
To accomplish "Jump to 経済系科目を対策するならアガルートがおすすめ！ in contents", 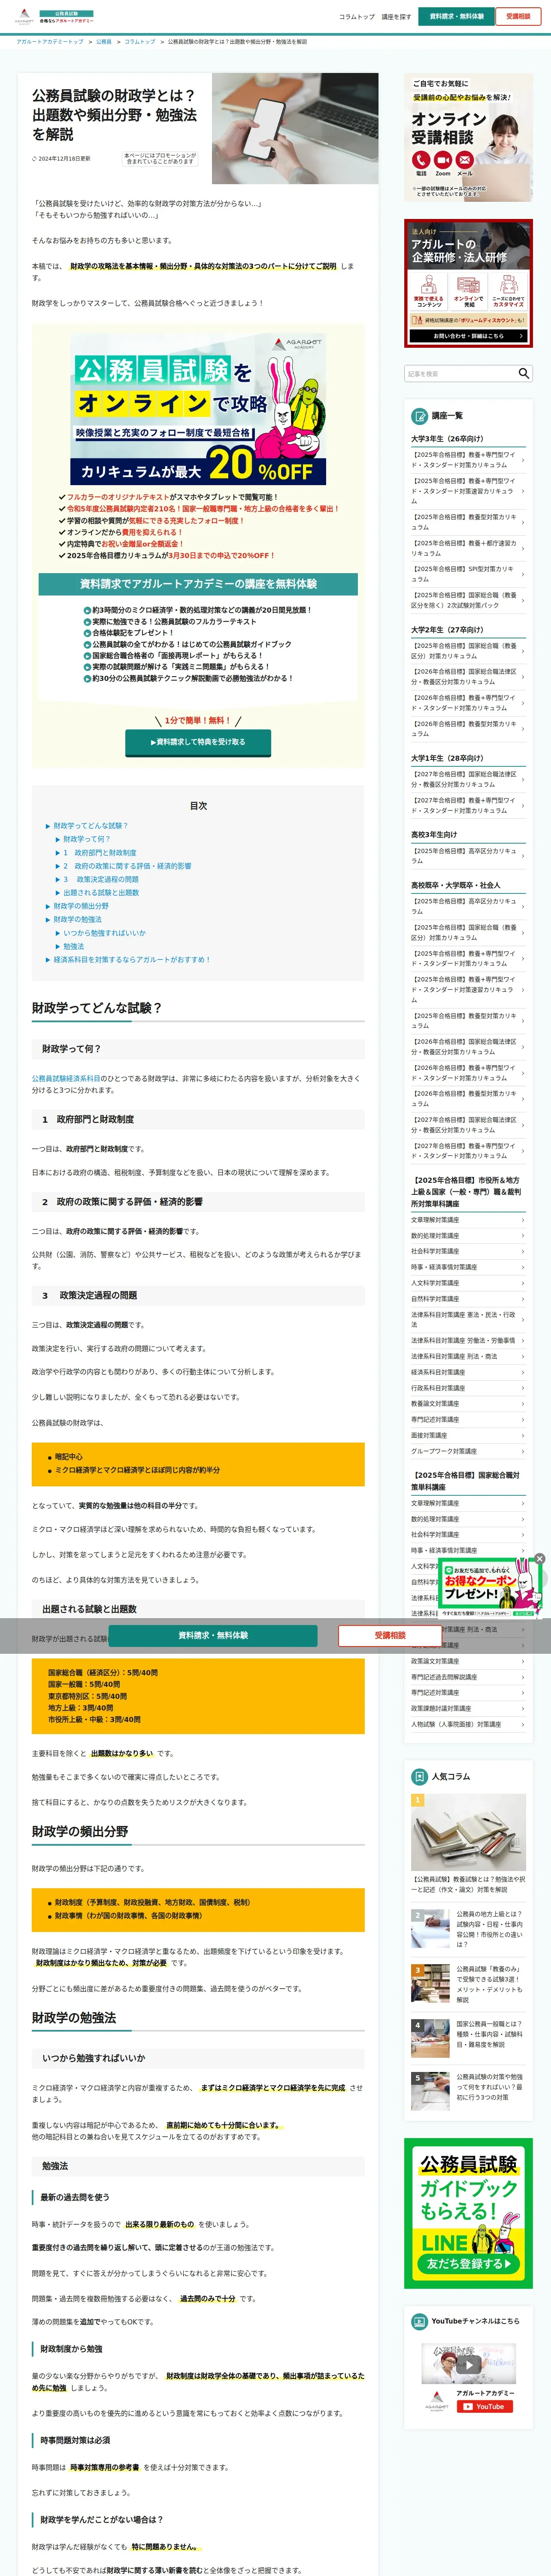I will tap(132, 960).
